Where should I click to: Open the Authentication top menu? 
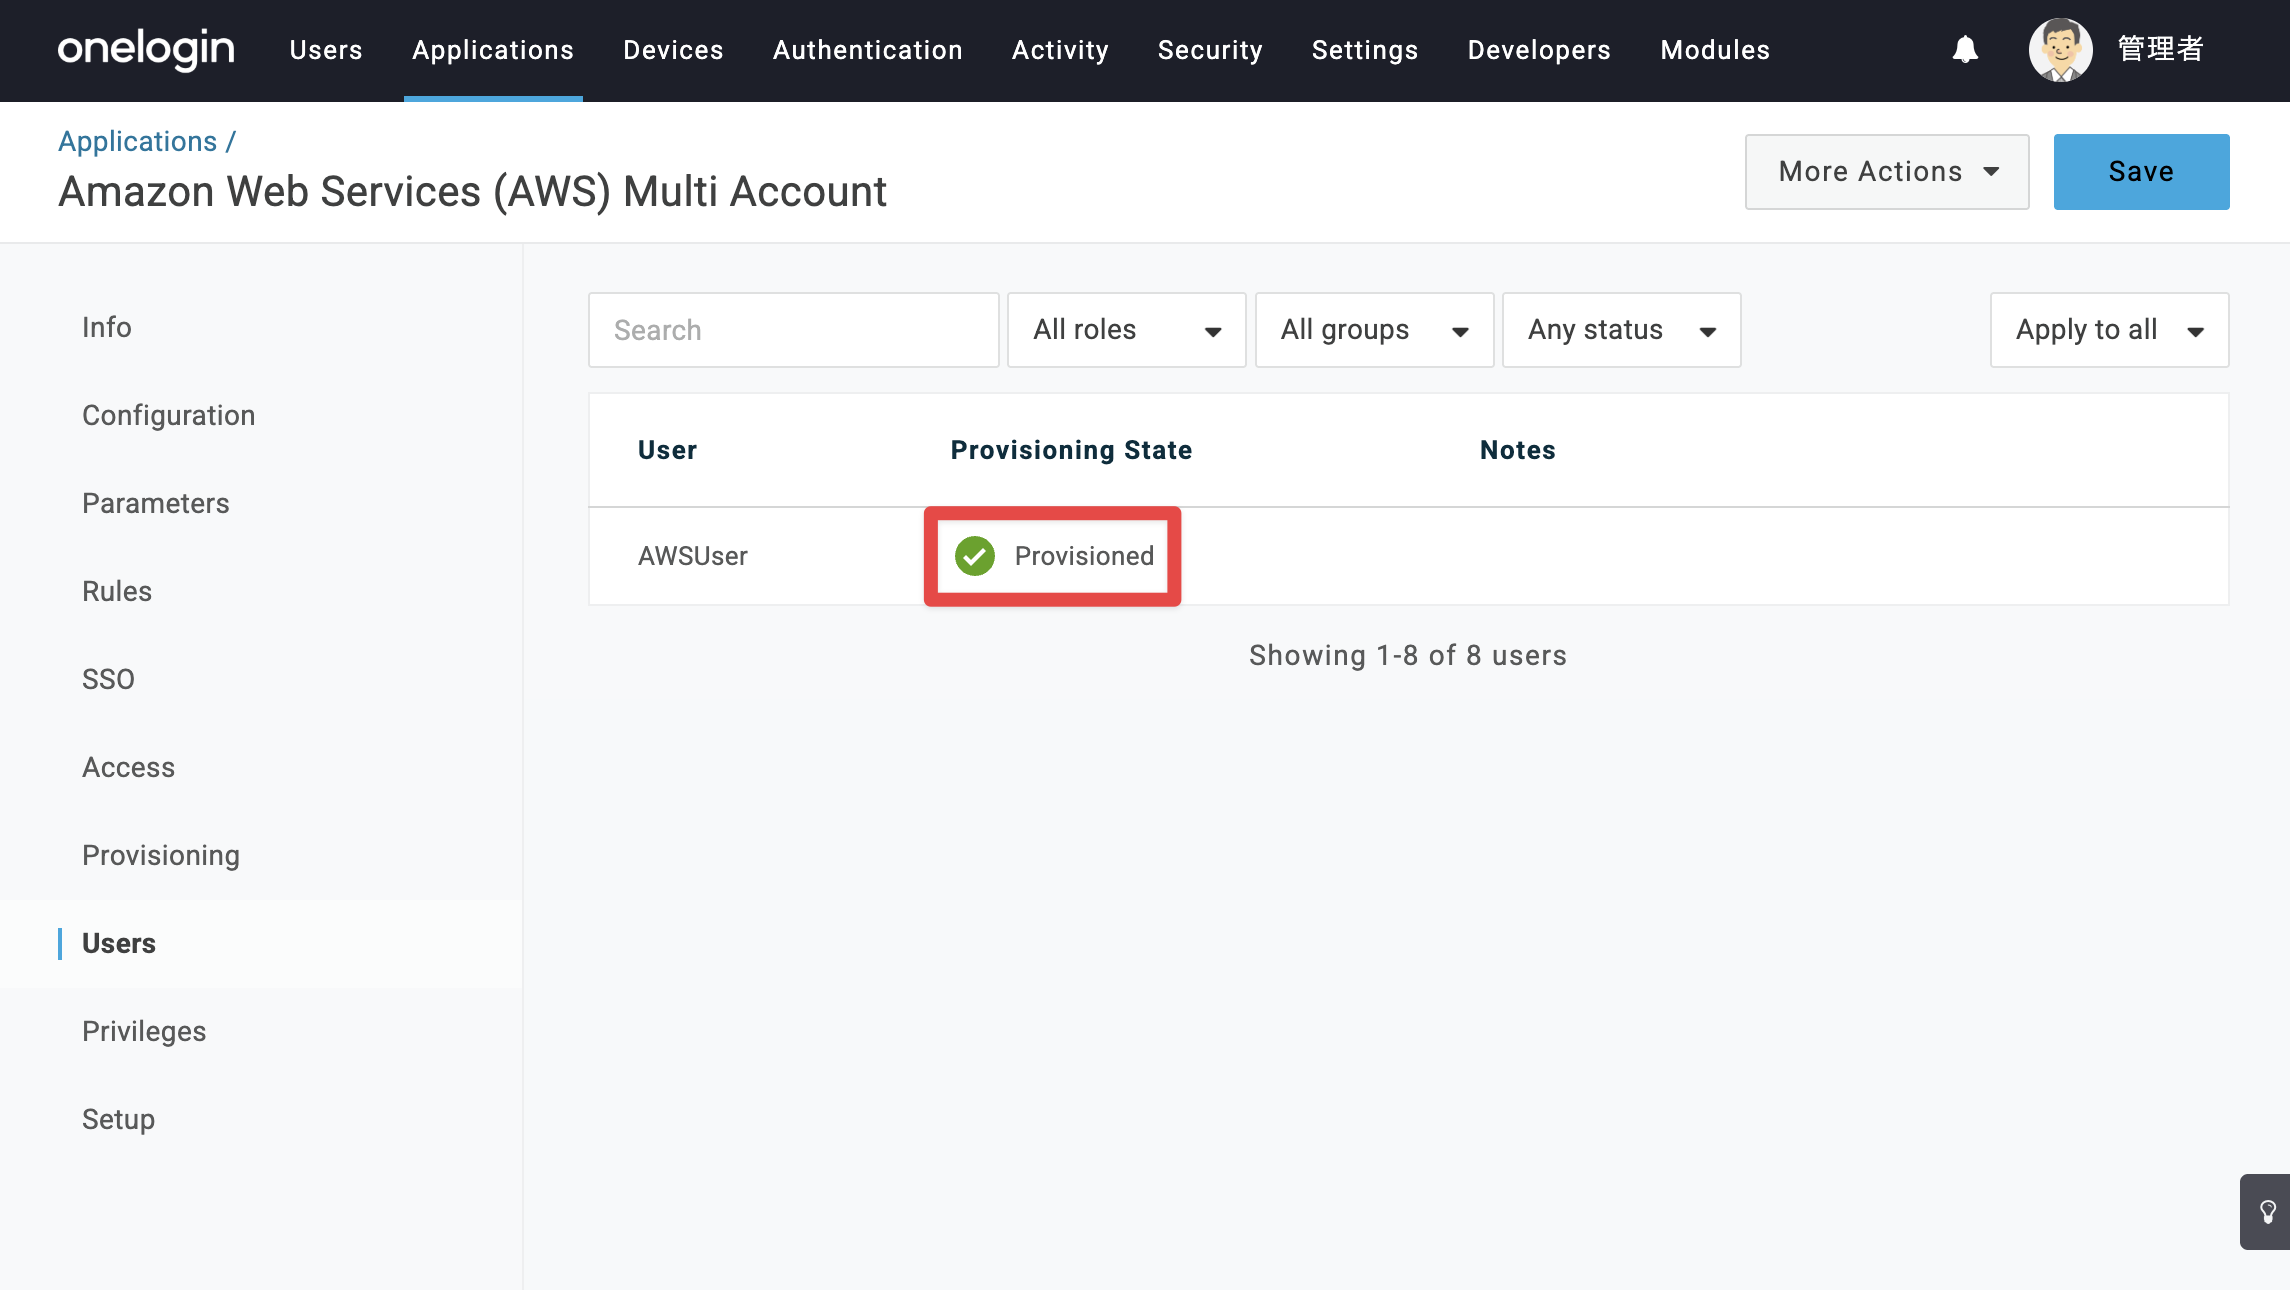point(868,50)
